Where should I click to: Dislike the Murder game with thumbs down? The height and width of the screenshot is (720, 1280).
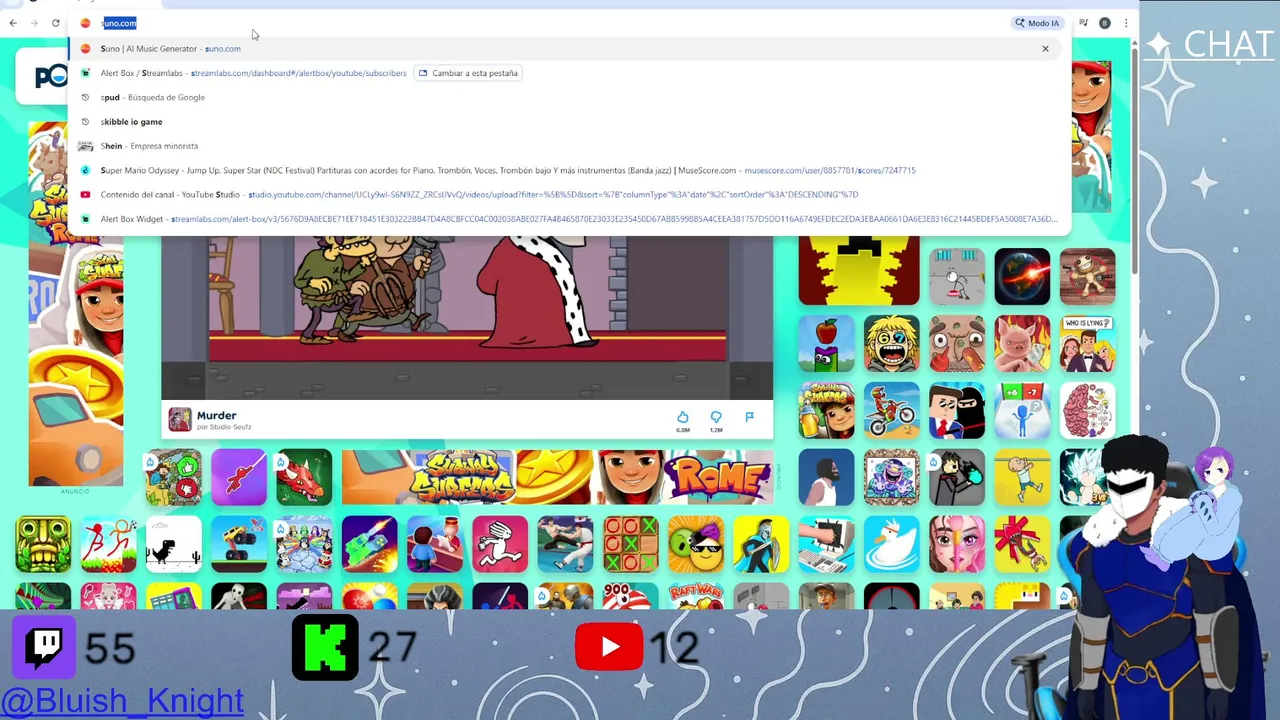coord(716,418)
